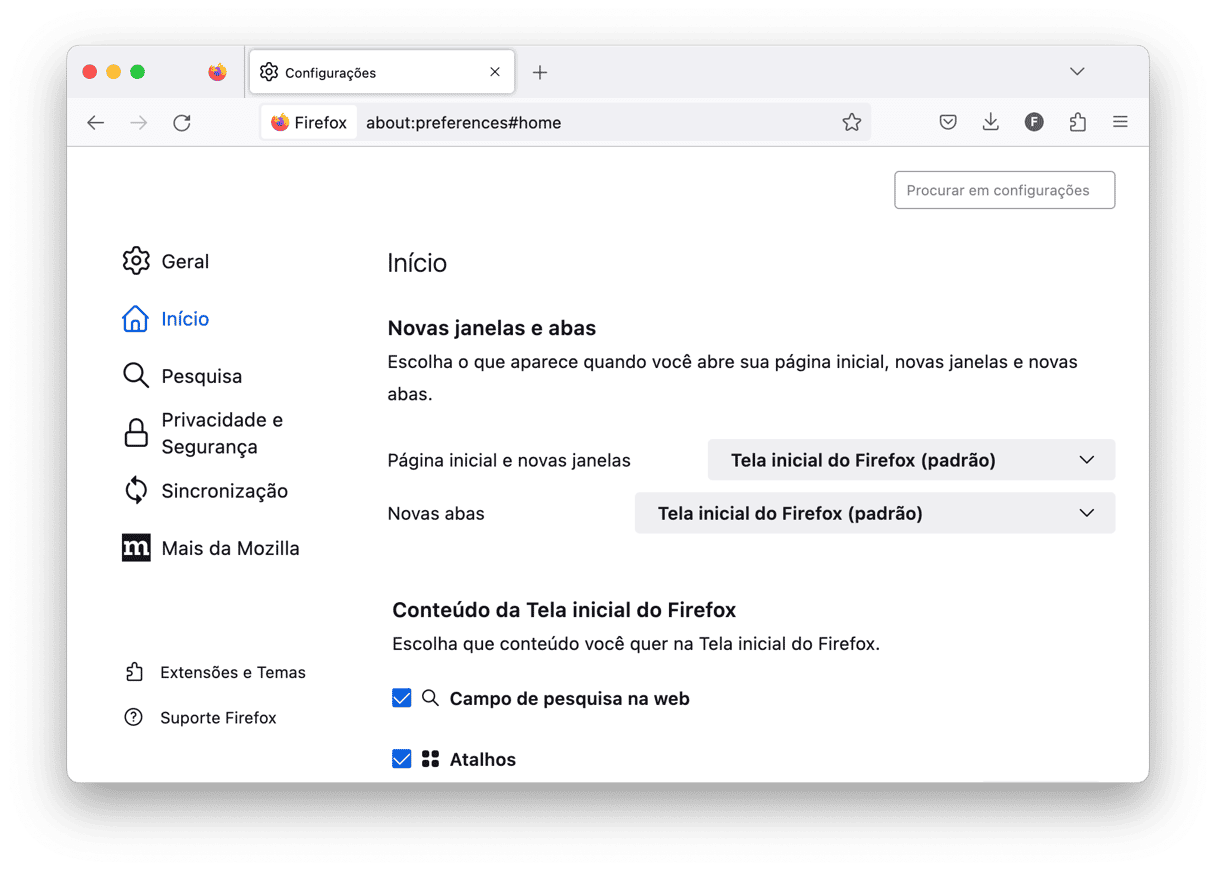Click the Privacidade e Segurança lock icon
This screenshot has width=1216, height=871.
pos(135,433)
